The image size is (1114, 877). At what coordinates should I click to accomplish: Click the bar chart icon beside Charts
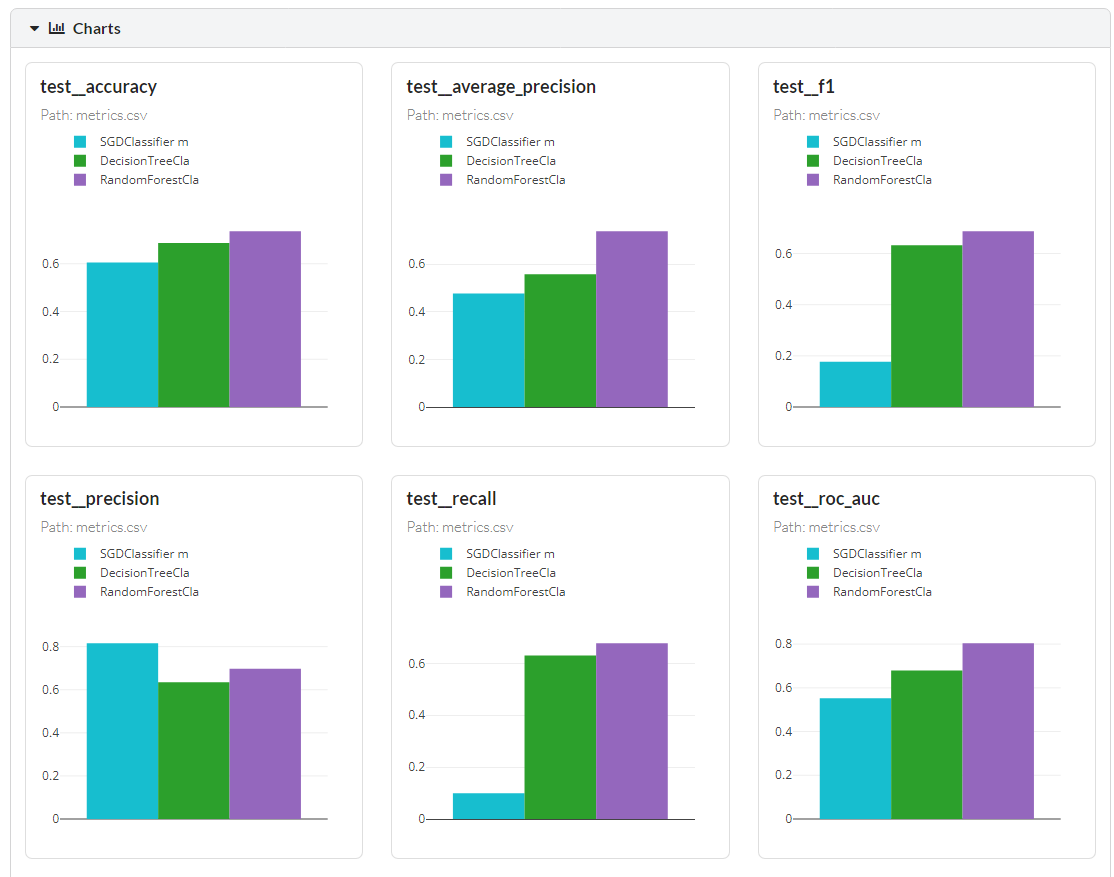point(56,29)
